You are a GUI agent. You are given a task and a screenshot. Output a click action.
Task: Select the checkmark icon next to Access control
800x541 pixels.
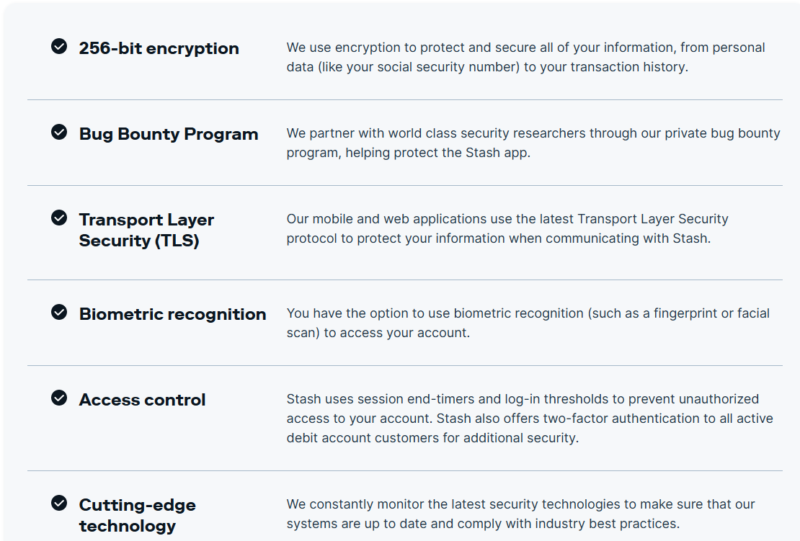59,398
